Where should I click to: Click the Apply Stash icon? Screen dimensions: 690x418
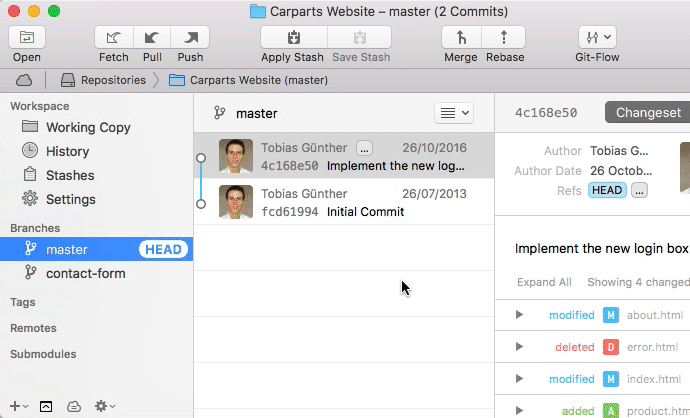293,37
